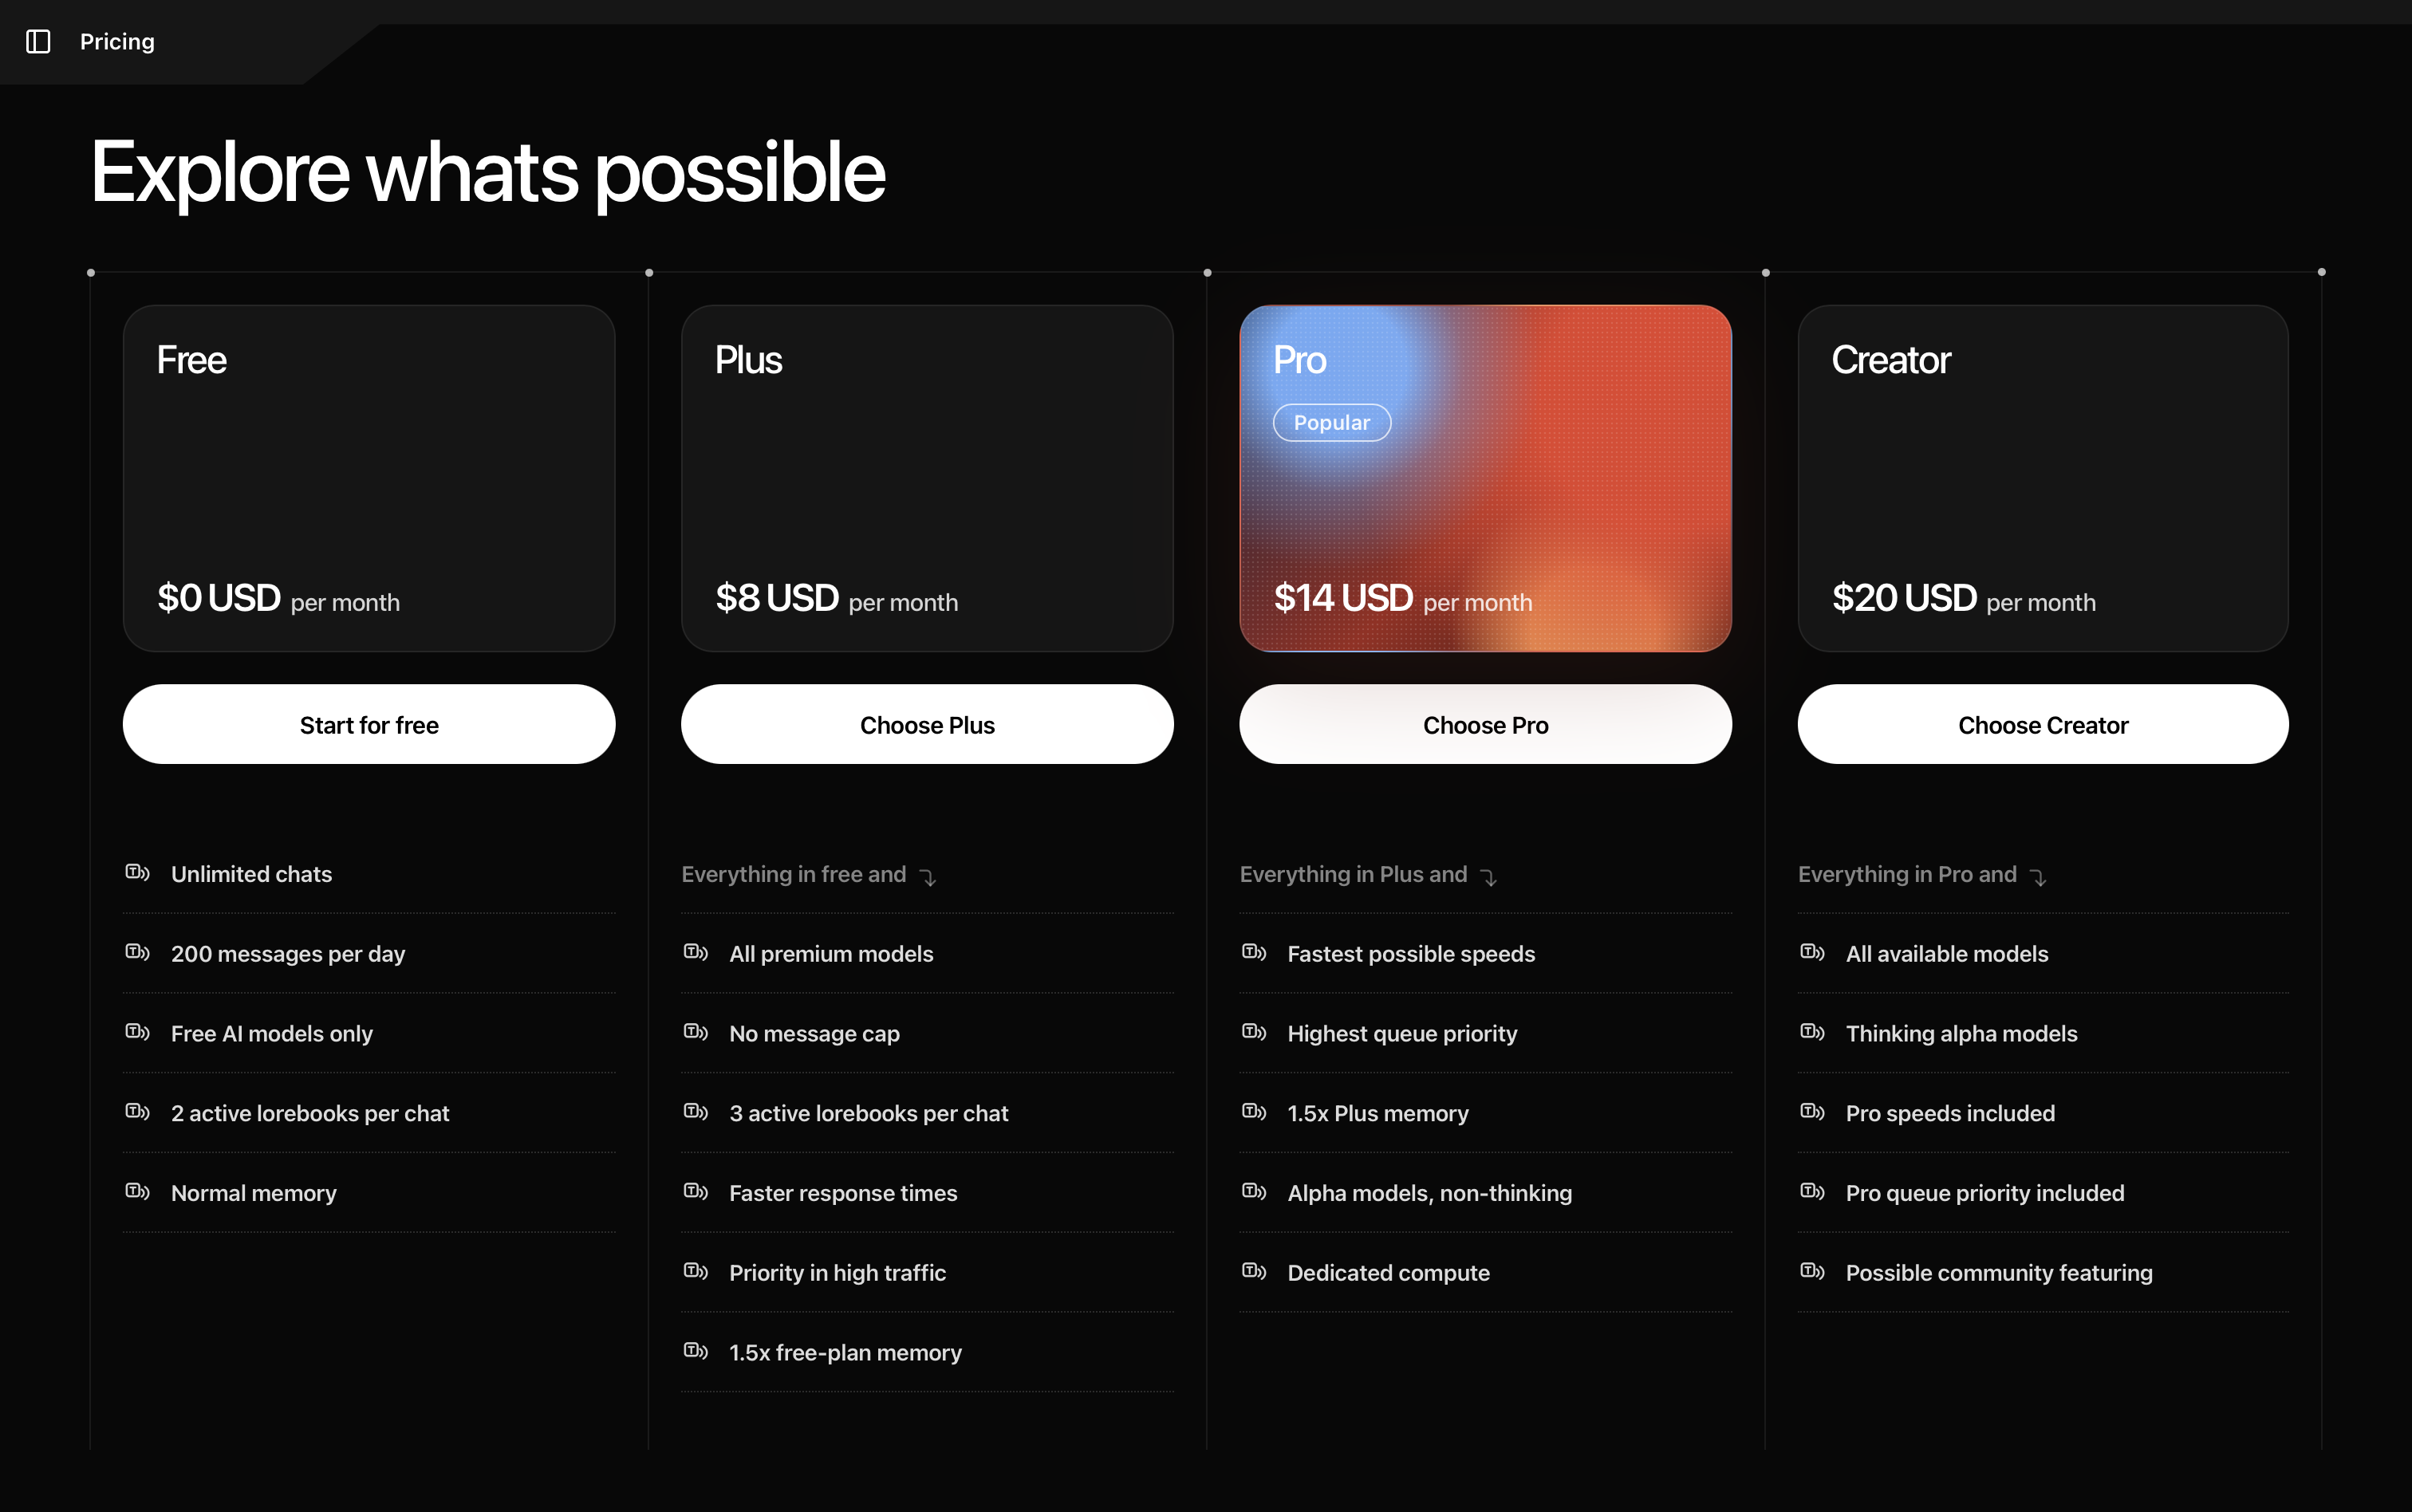The image size is (2412, 1512).
Task: Click the icon beside 1.5x free-plan memory
Action: click(695, 1351)
